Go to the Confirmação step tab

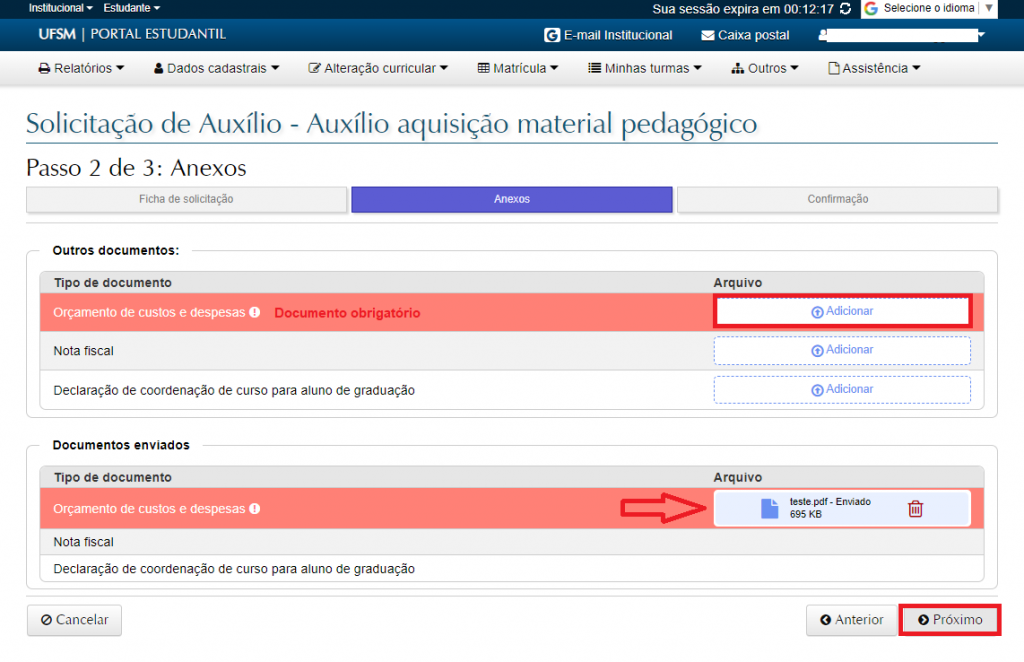(x=837, y=199)
